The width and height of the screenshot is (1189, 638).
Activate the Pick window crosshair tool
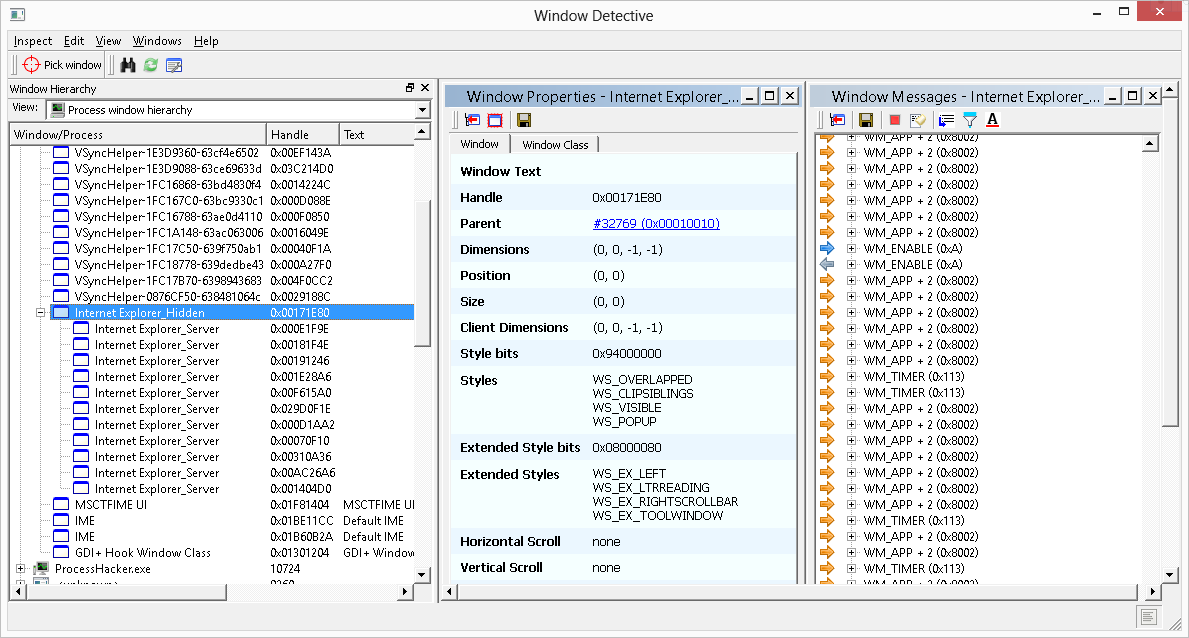62,65
